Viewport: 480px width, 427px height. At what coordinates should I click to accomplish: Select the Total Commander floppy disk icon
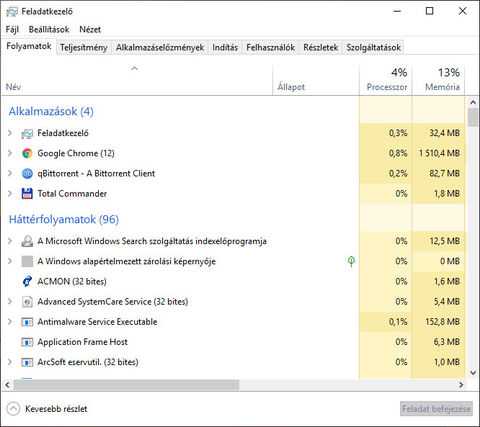point(27,194)
